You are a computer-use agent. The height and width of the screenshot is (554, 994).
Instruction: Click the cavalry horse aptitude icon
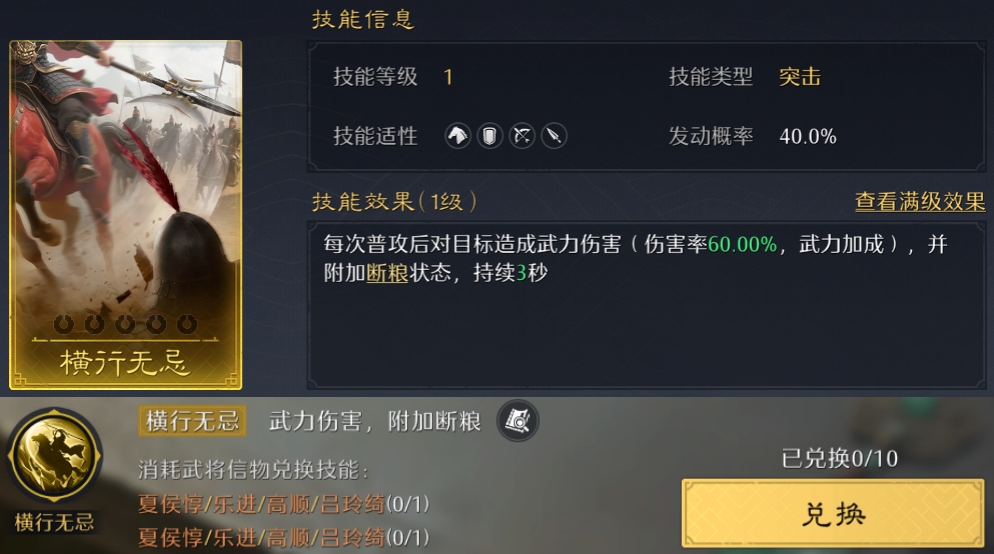458,136
